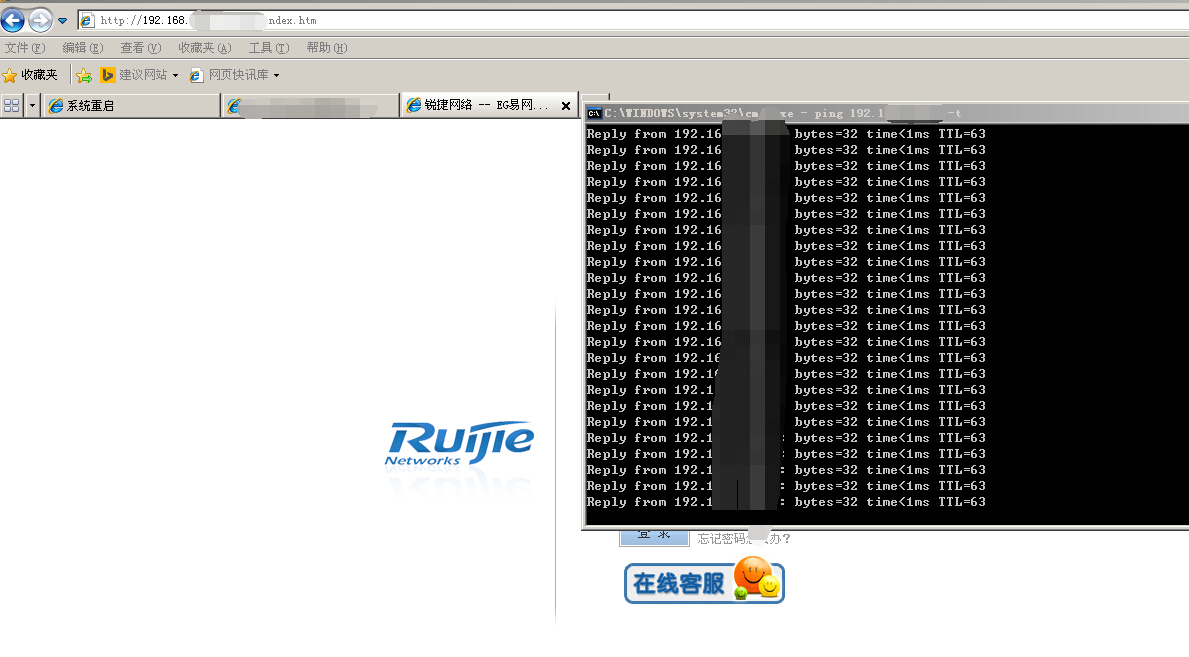Click the page icon in address bar
This screenshot has height=657, width=1189.
click(x=88, y=20)
